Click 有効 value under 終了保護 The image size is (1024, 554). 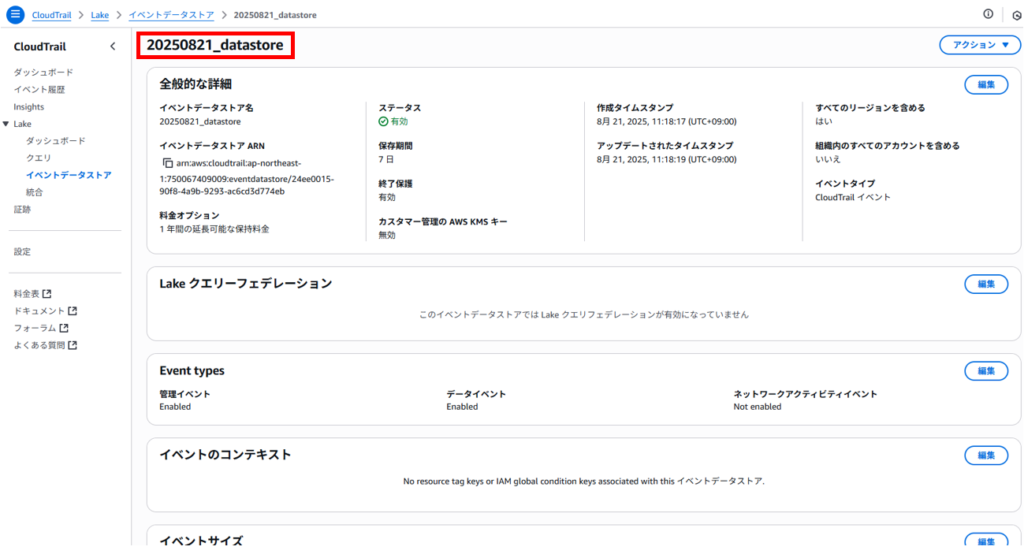coord(387,197)
